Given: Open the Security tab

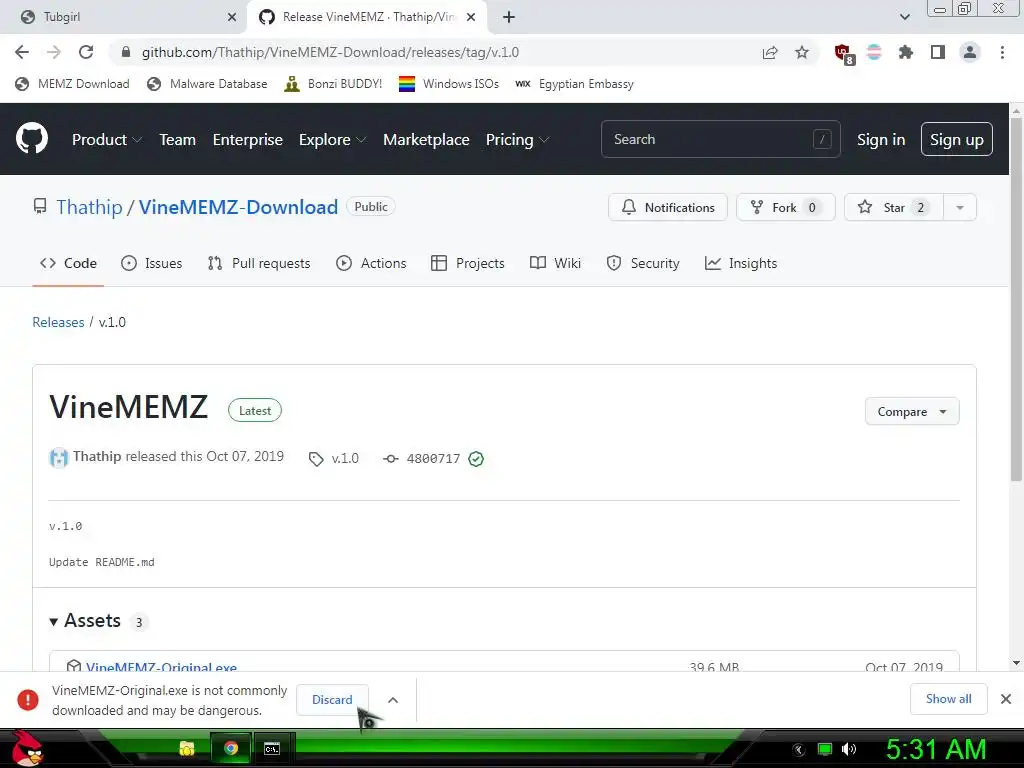Looking at the screenshot, I should [643, 263].
